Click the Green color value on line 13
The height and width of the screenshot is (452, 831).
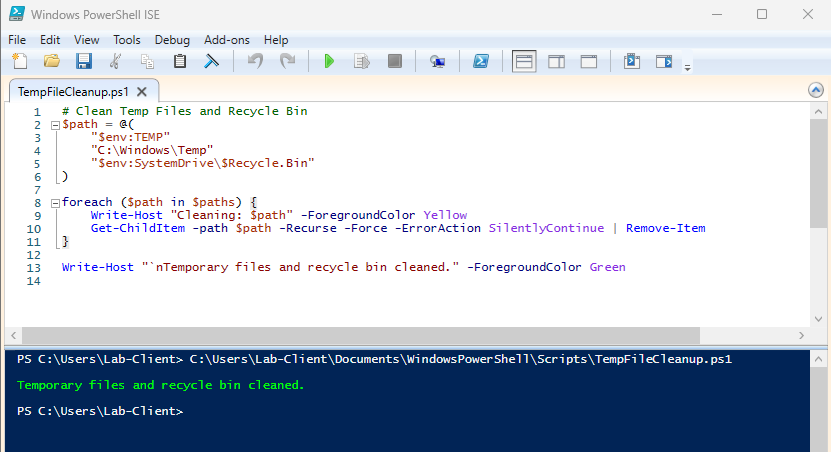pyautogui.click(x=607, y=267)
